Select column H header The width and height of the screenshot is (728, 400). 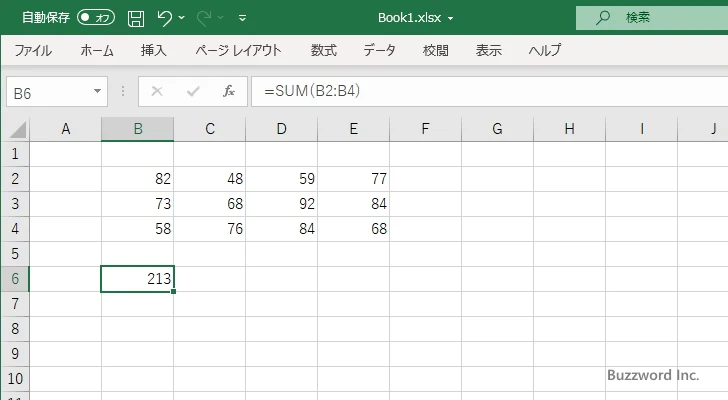tap(570, 129)
